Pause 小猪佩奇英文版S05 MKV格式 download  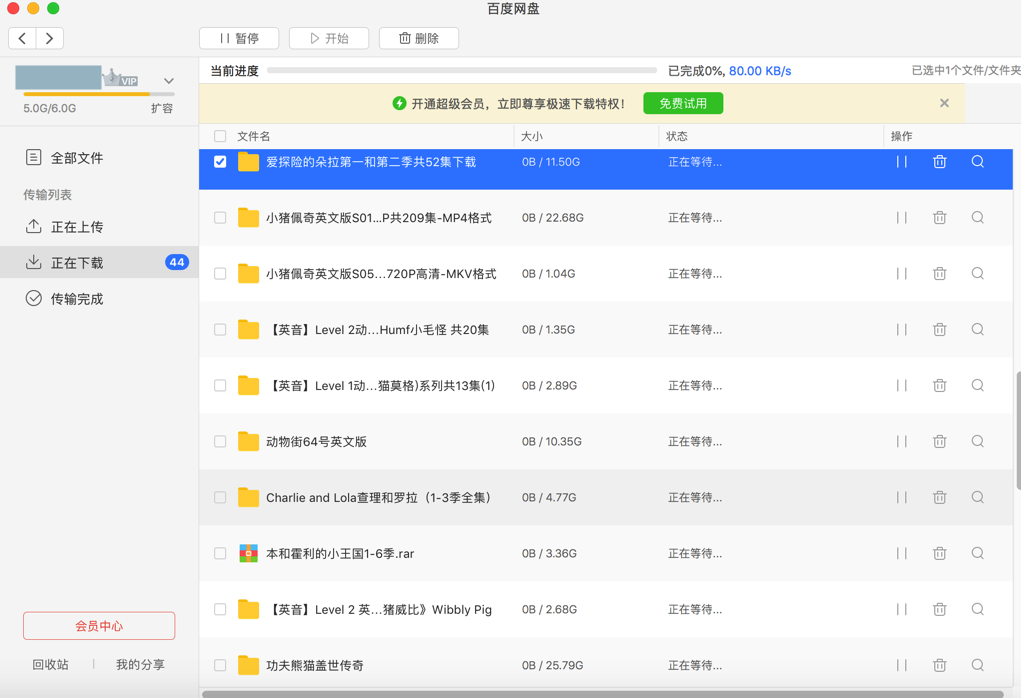901,273
